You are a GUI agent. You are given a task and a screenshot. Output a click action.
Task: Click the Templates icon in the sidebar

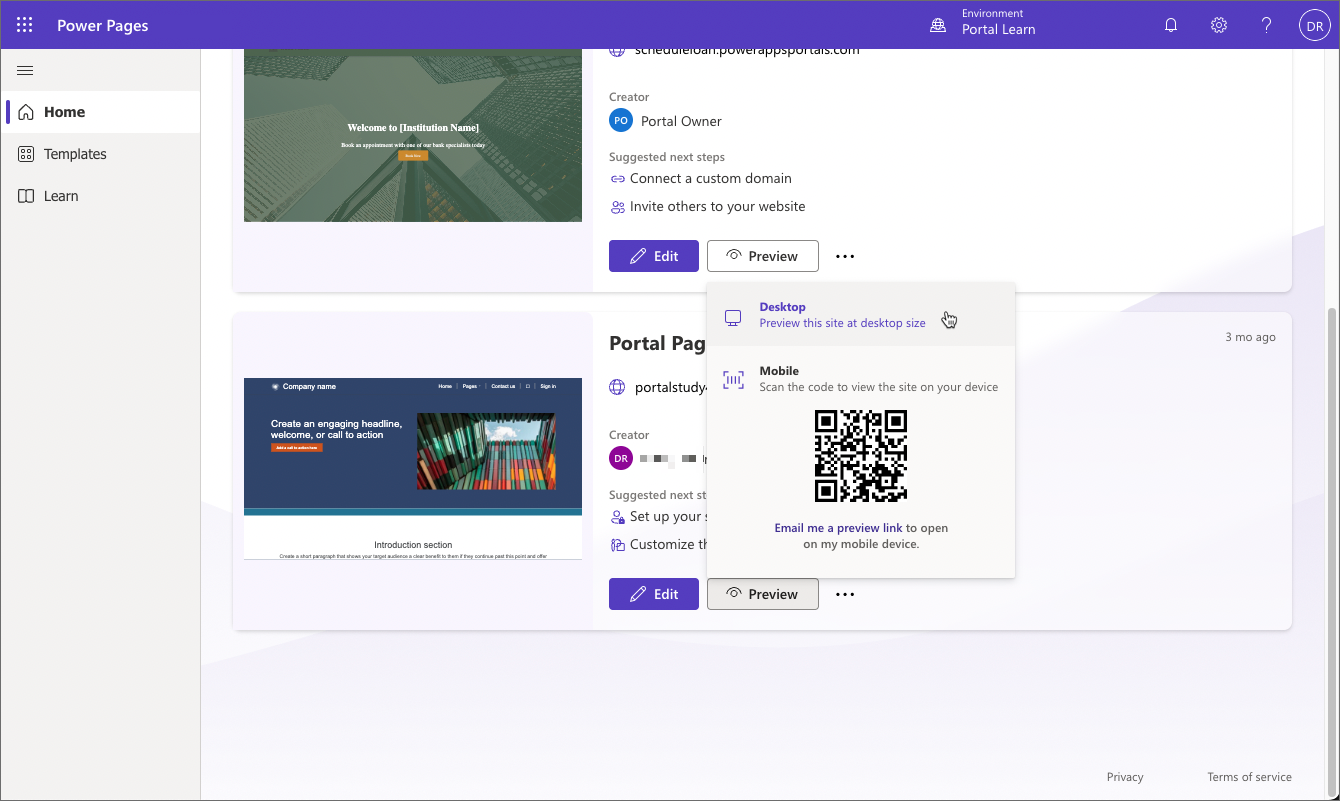tap(27, 153)
